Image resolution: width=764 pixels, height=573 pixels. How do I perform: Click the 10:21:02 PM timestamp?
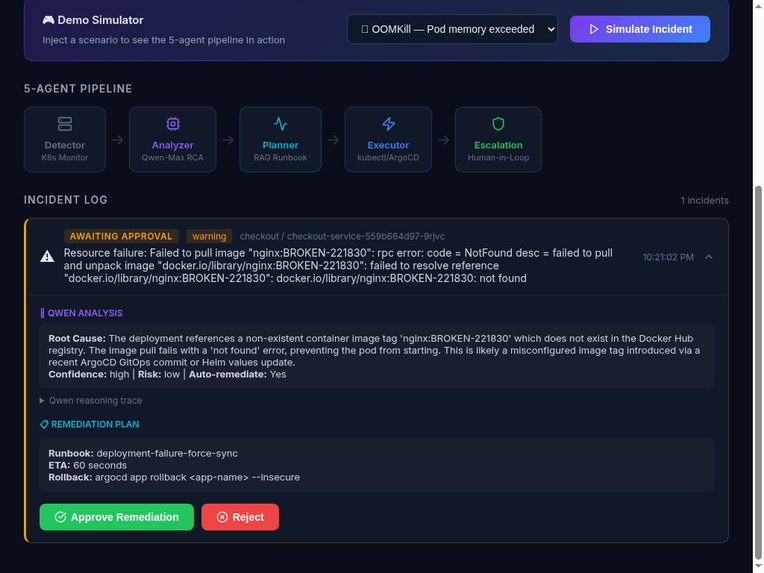pos(668,257)
